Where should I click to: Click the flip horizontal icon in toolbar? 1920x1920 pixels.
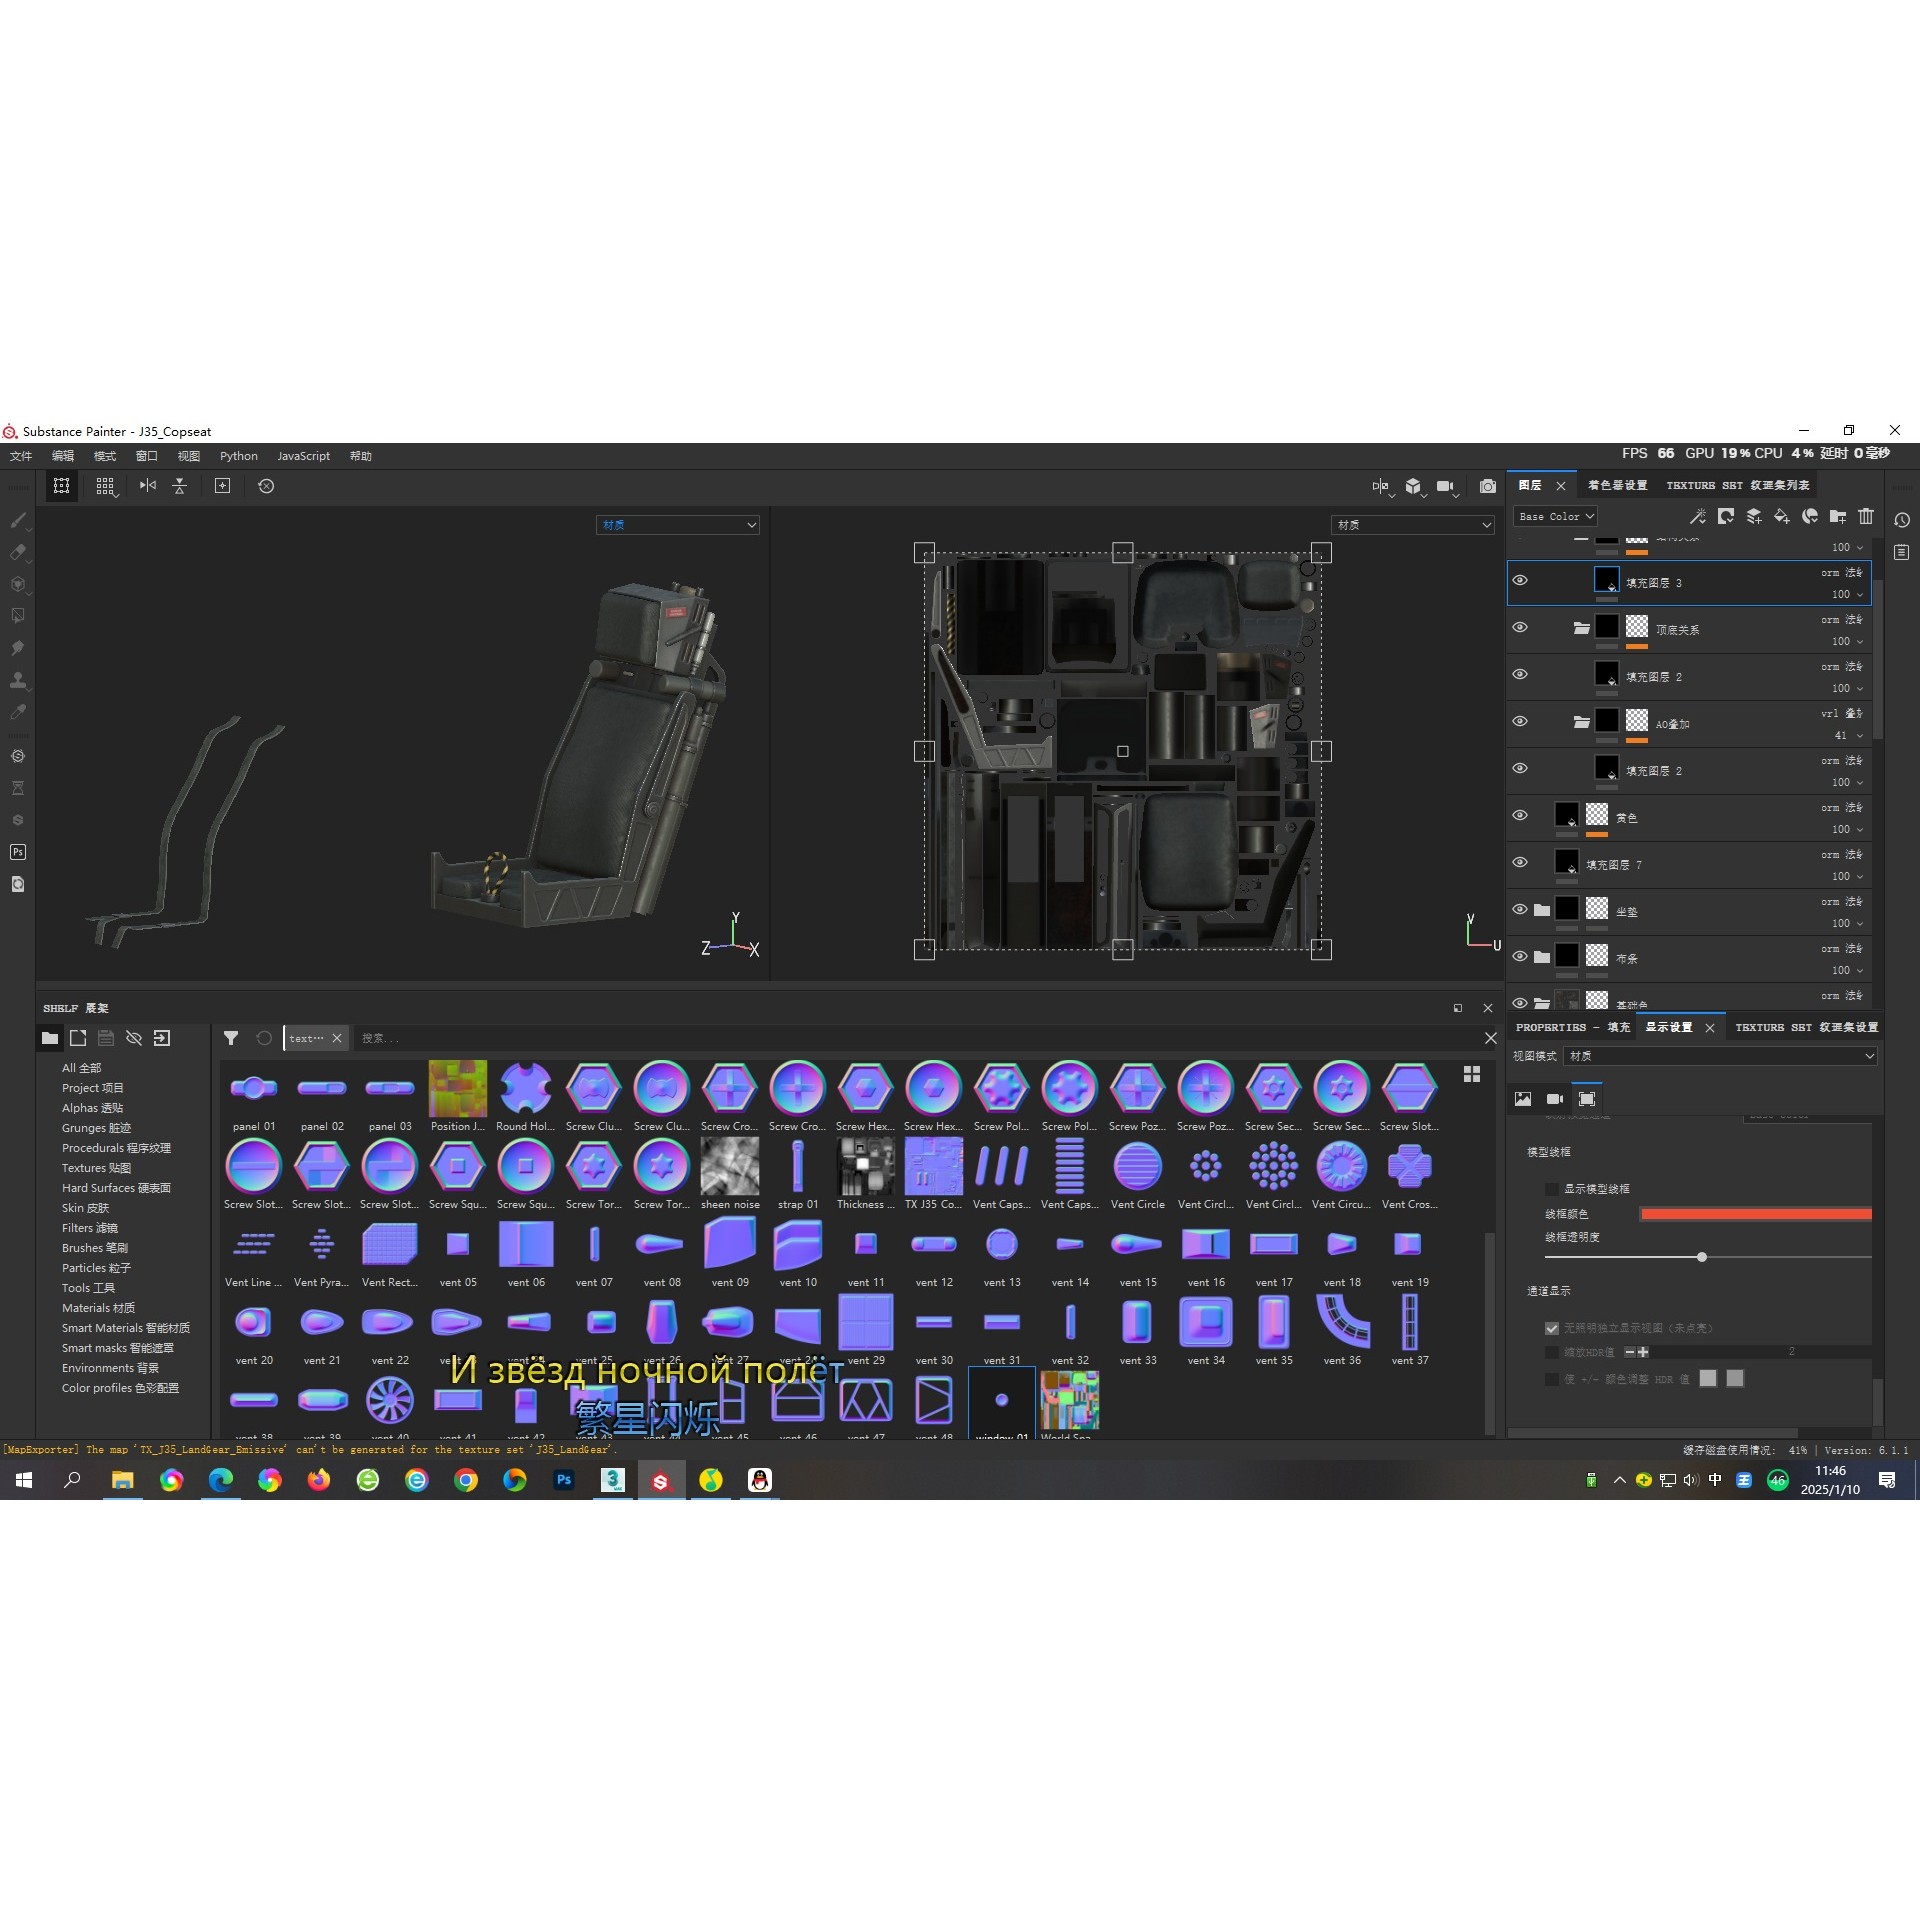click(148, 486)
